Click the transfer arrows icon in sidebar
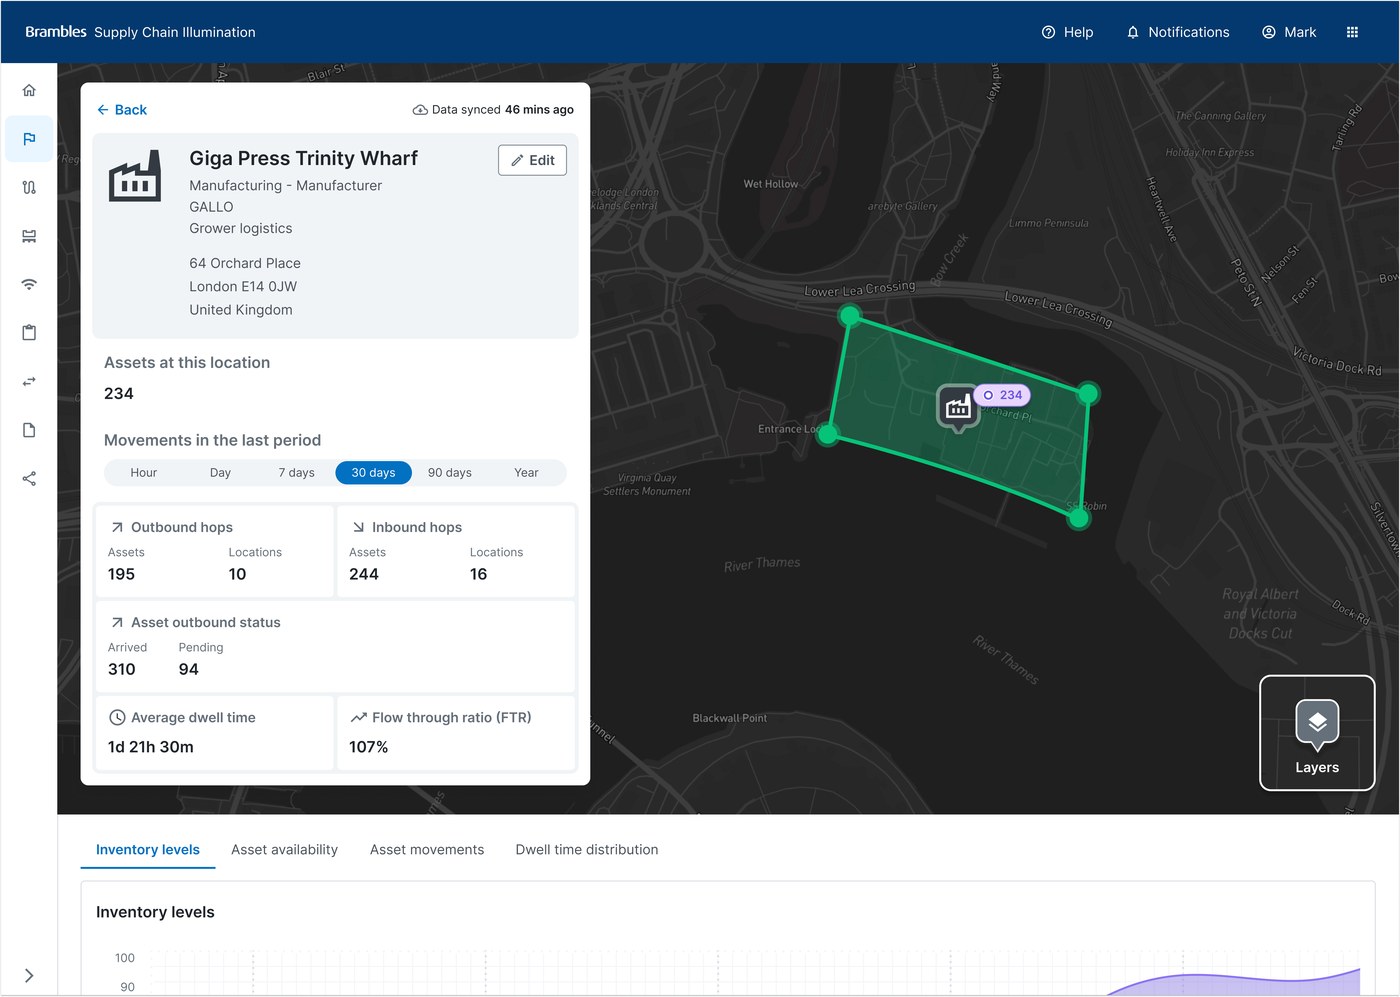The height and width of the screenshot is (997, 1400). (29, 381)
